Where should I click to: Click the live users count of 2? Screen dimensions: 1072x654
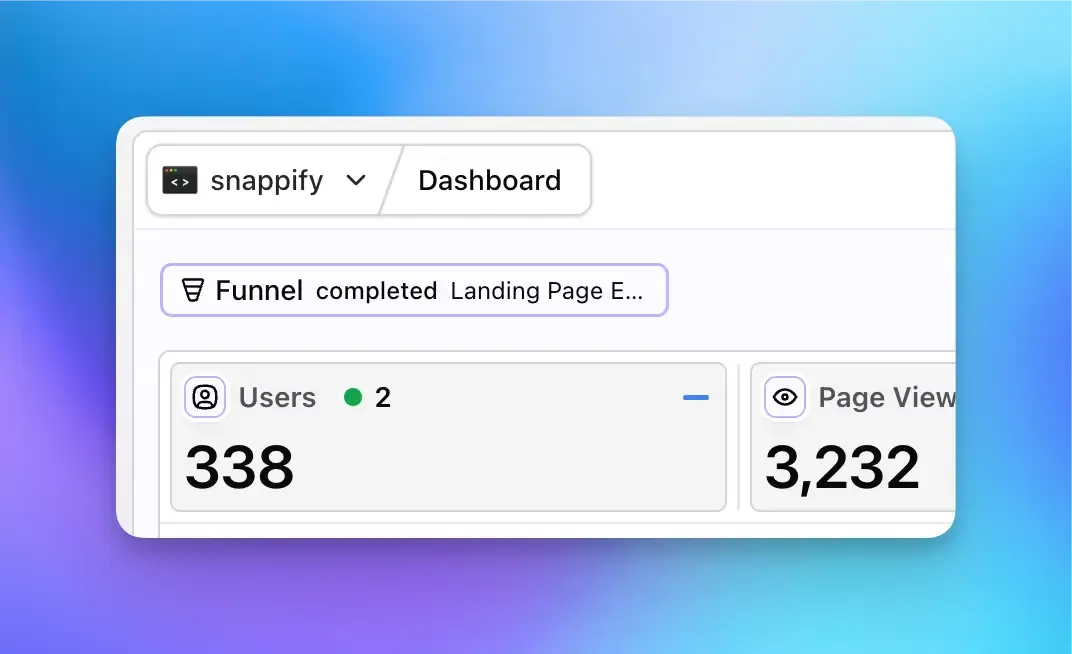(x=381, y=397)
